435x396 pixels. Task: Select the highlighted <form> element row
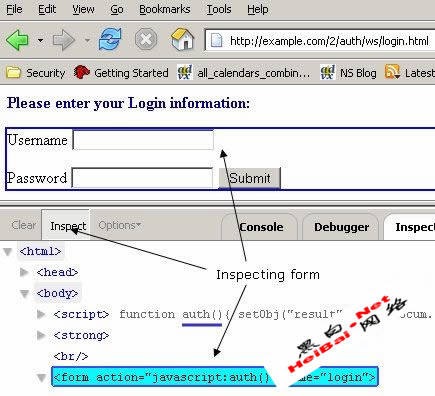[x=215, y=377]
